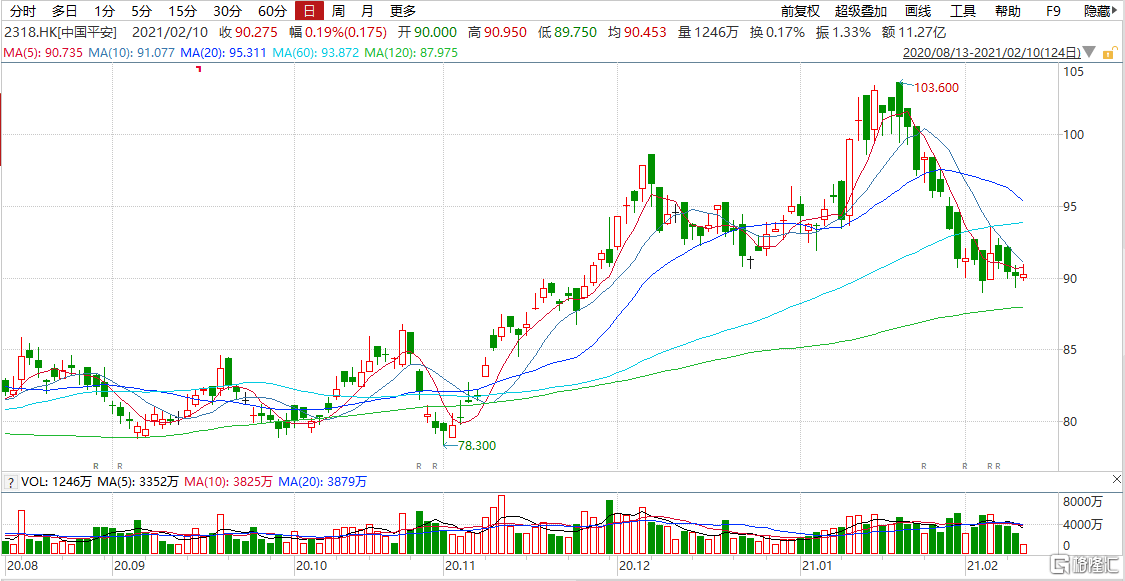Click the question mark icon beside VOL
Viewport: 1125px width, 581px height.
point(10,482)
